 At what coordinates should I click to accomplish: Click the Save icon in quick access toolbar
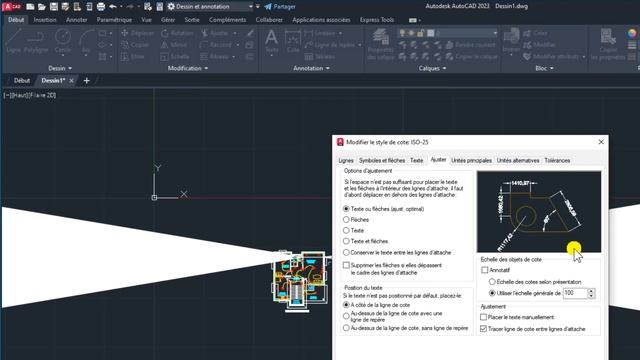tap(53, 7)
